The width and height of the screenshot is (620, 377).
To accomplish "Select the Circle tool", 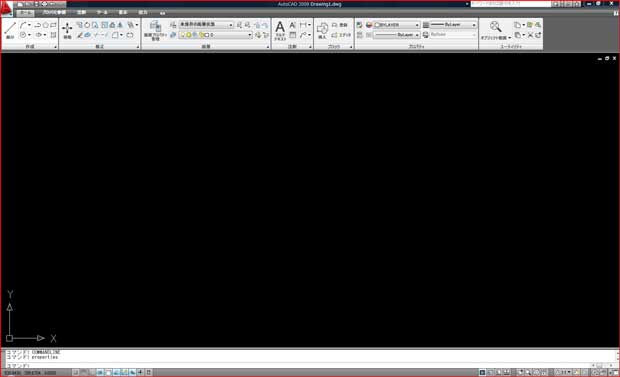I will point(23,35).
